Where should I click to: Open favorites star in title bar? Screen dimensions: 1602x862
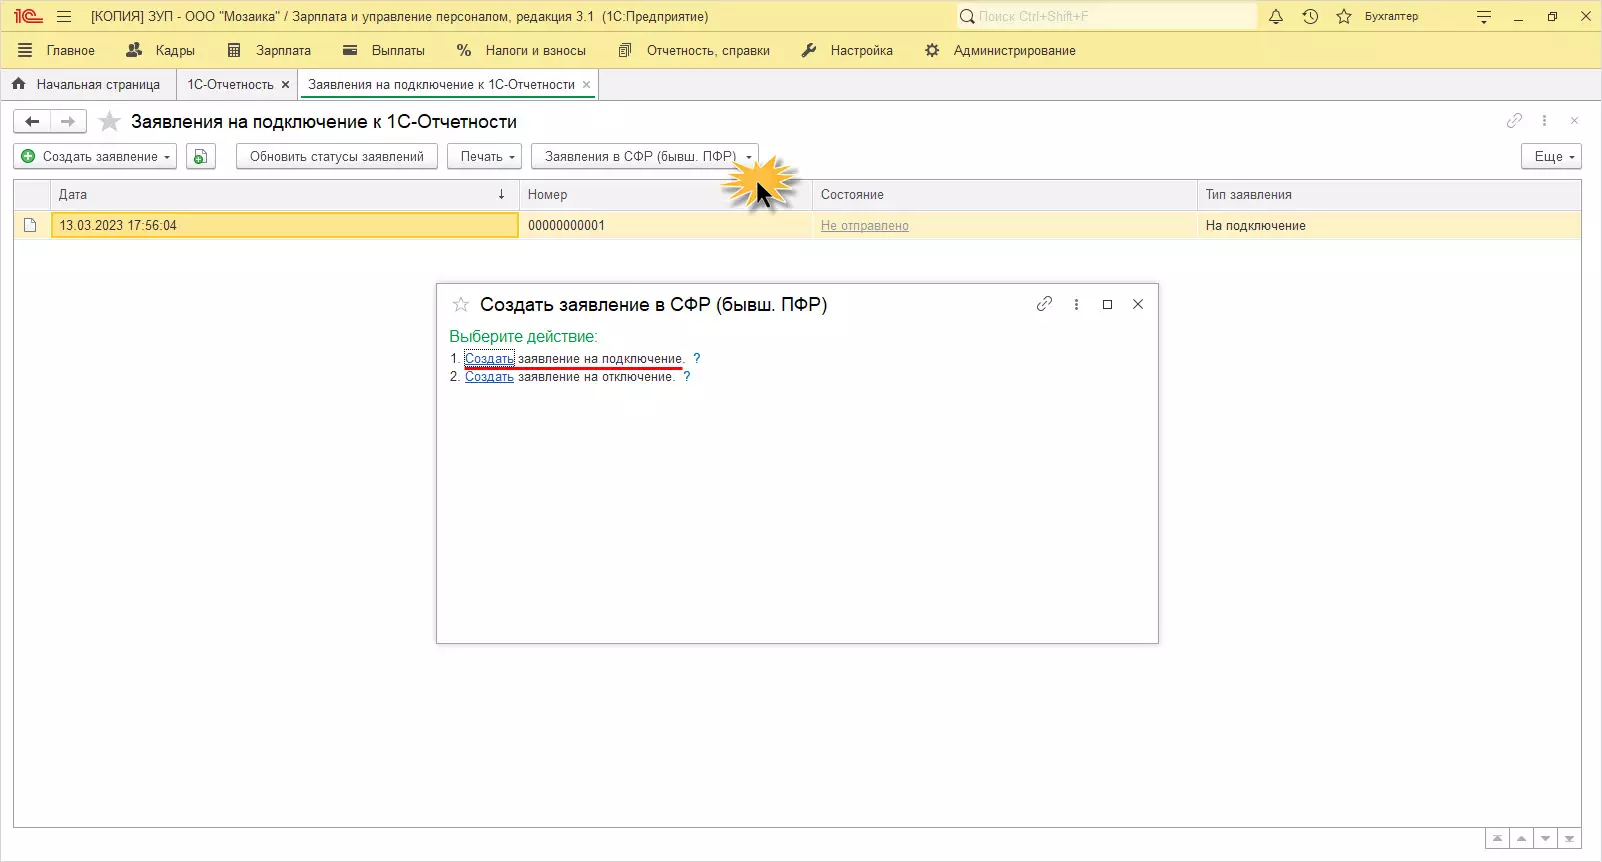pos(1344,17)
